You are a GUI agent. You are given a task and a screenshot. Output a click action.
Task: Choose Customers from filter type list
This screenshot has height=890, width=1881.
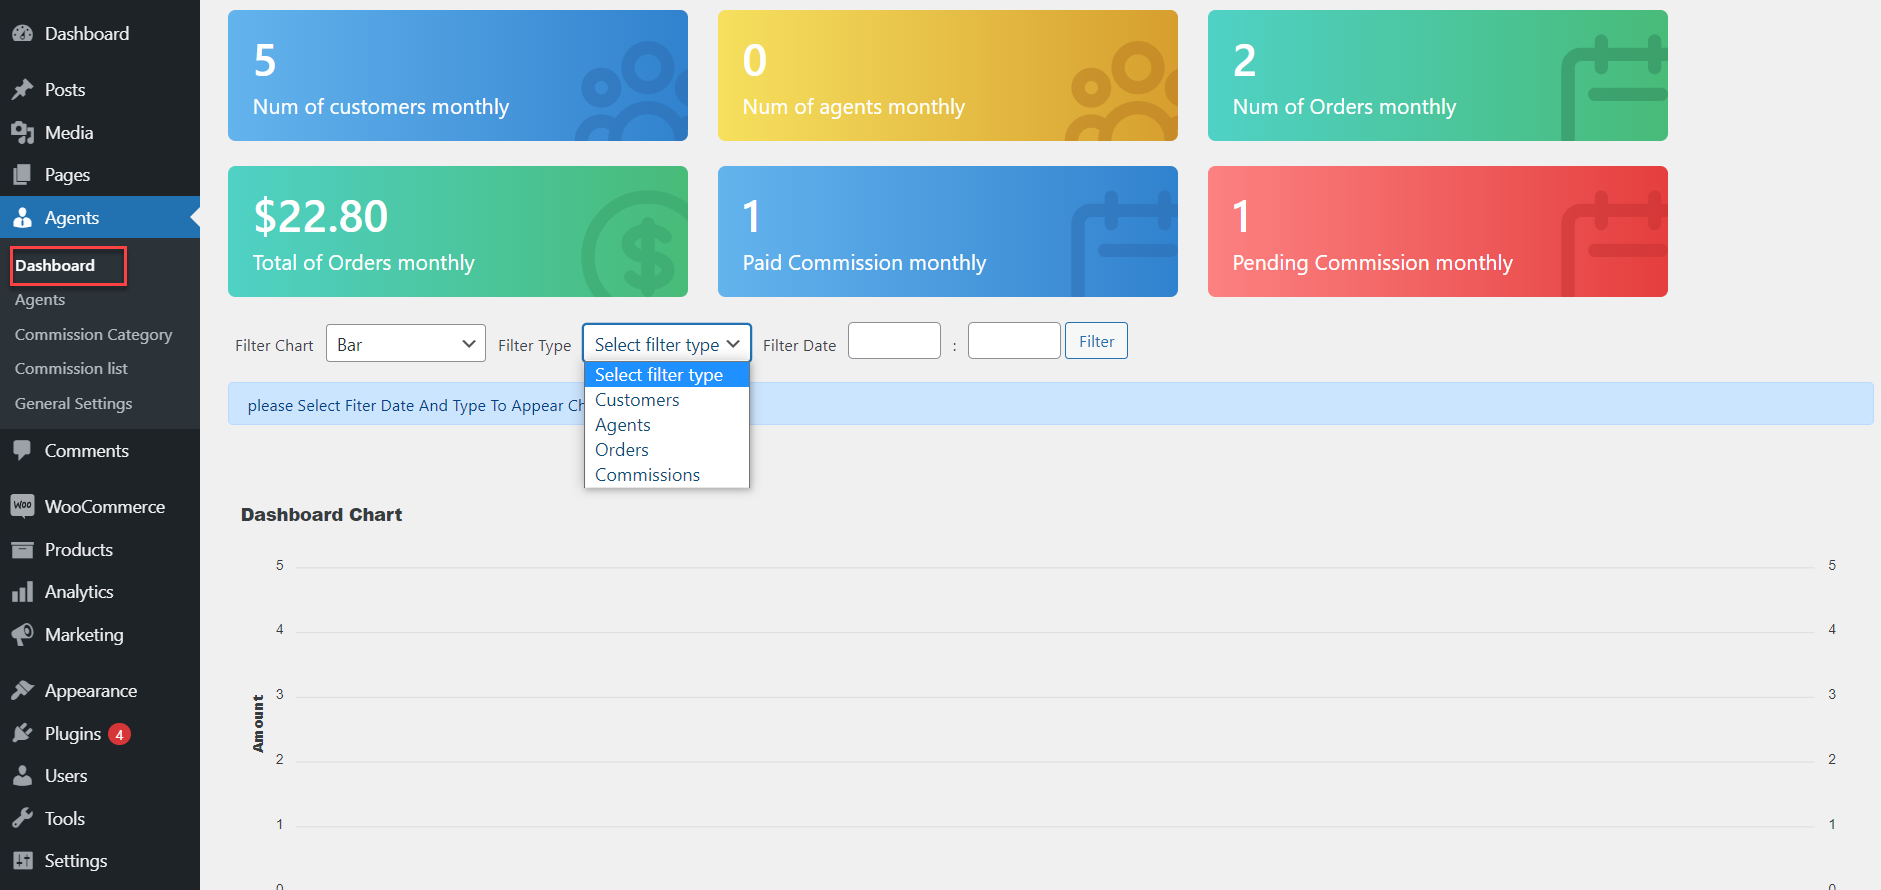coord(637,400)
